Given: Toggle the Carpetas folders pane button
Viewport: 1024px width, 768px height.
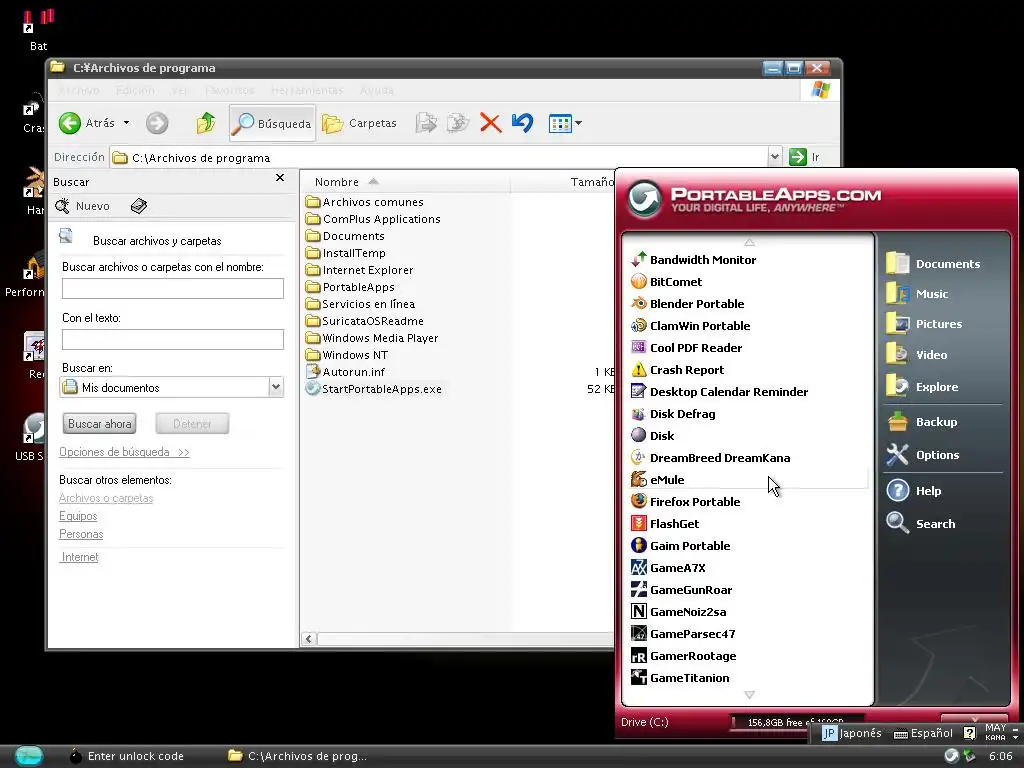Looking at the screenshot, I should pyautogui.click(x=359, y=123).
